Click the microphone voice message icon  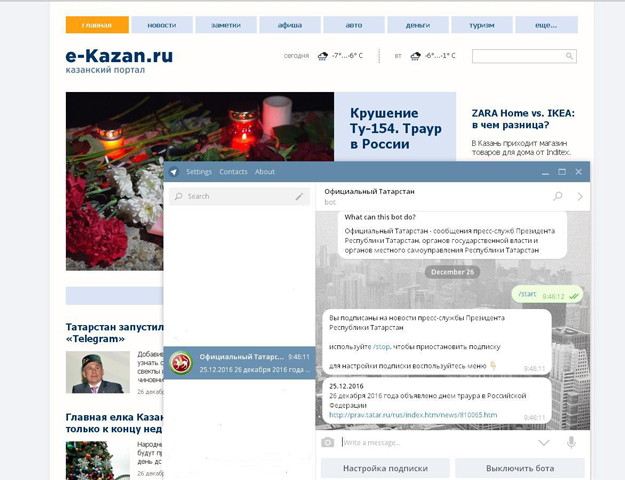coord(572,442)
